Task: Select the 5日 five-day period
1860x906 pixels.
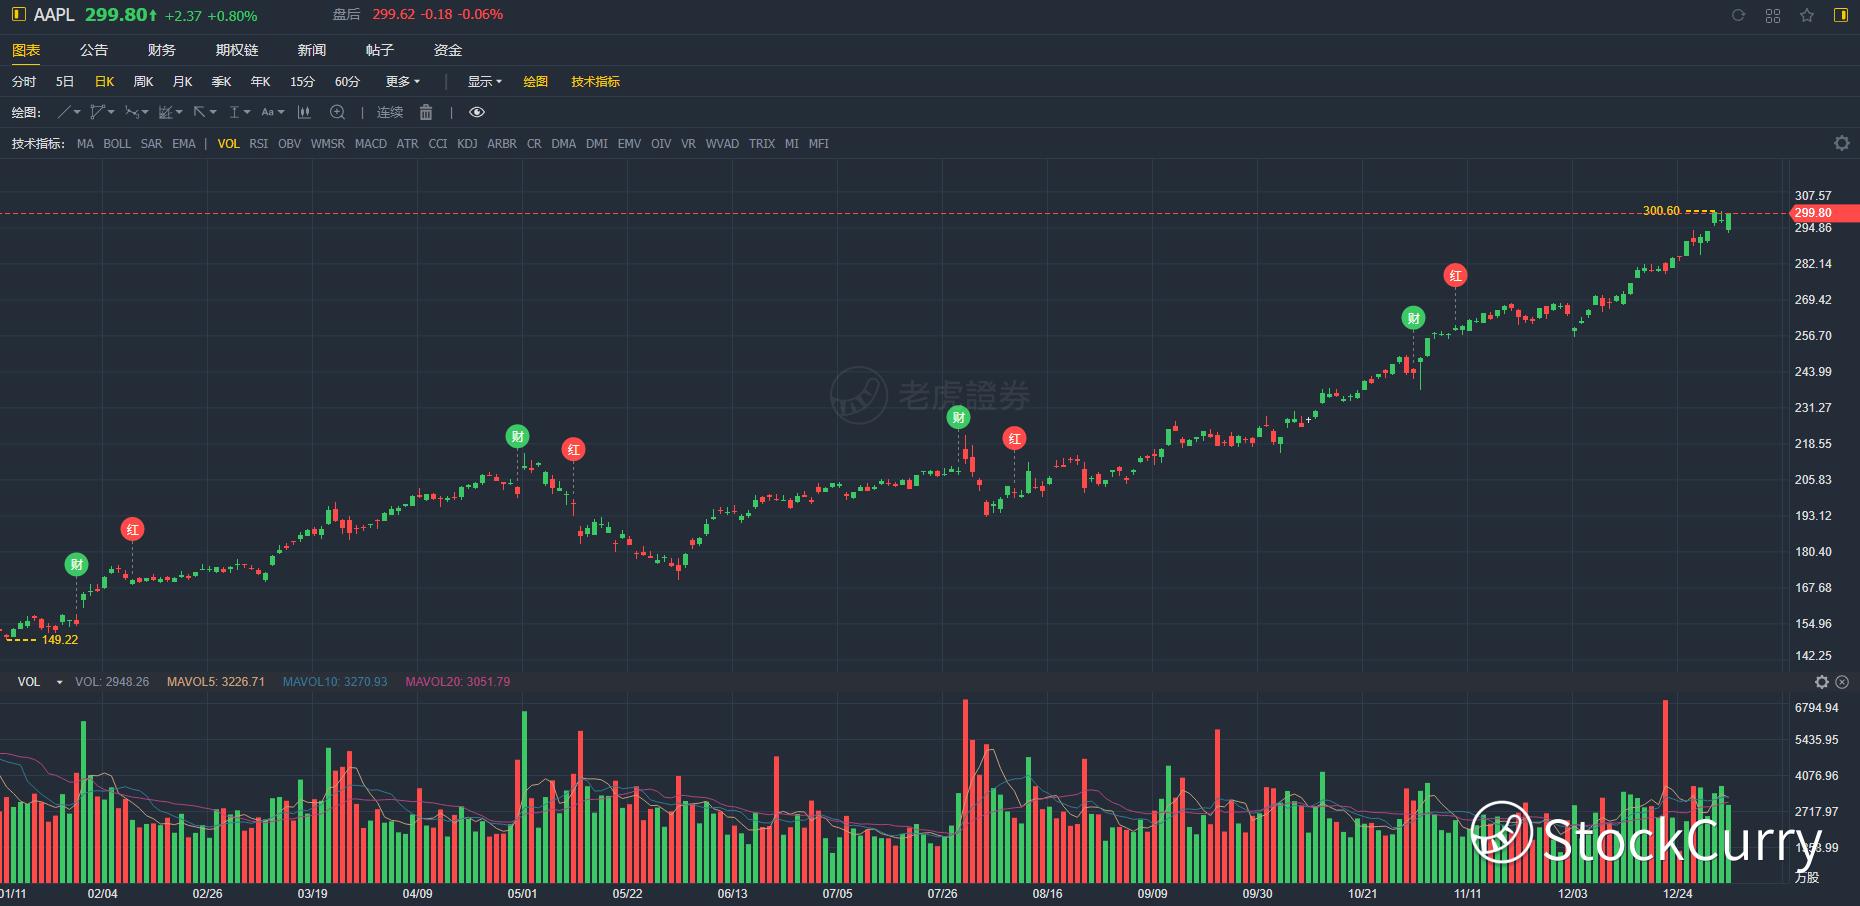Action: [65, 82]
